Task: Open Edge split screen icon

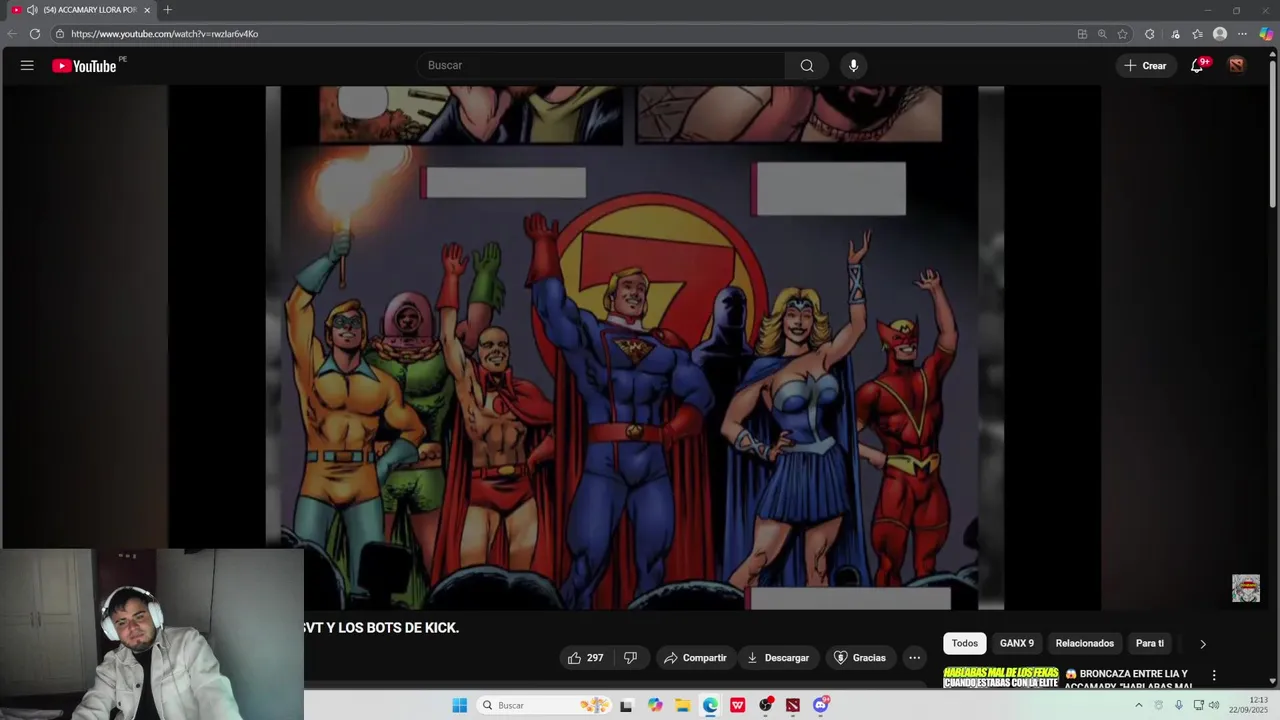Action: pyautogui.click(x=1082, y=34)
